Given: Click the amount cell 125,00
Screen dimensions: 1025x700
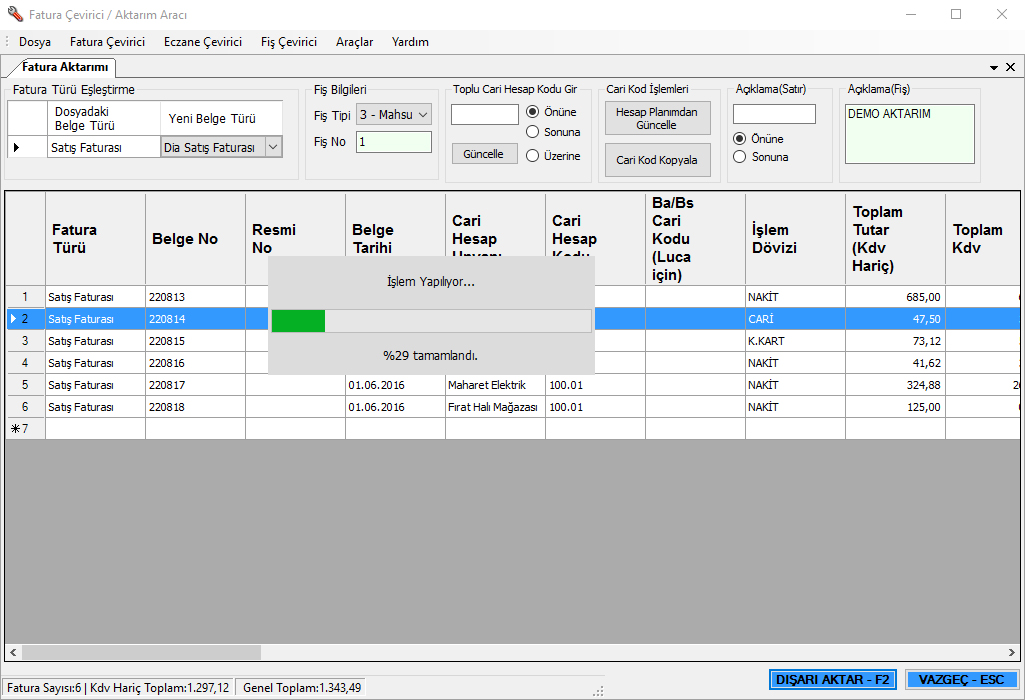Looking at the screenshot, I should pos(896,407).
